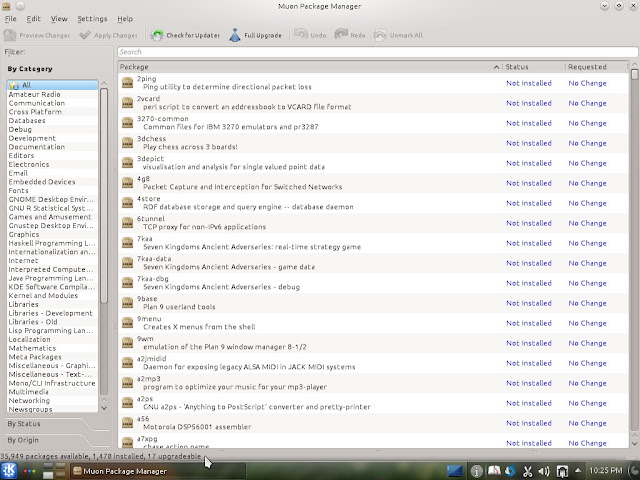Open the File menu

click(x=10, y=19)
